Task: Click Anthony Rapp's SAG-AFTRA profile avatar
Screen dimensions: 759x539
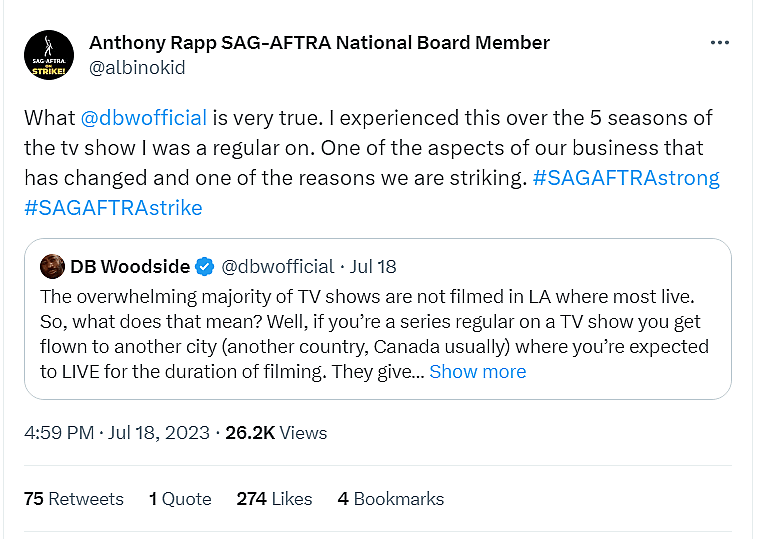Action: click(48, 56)
